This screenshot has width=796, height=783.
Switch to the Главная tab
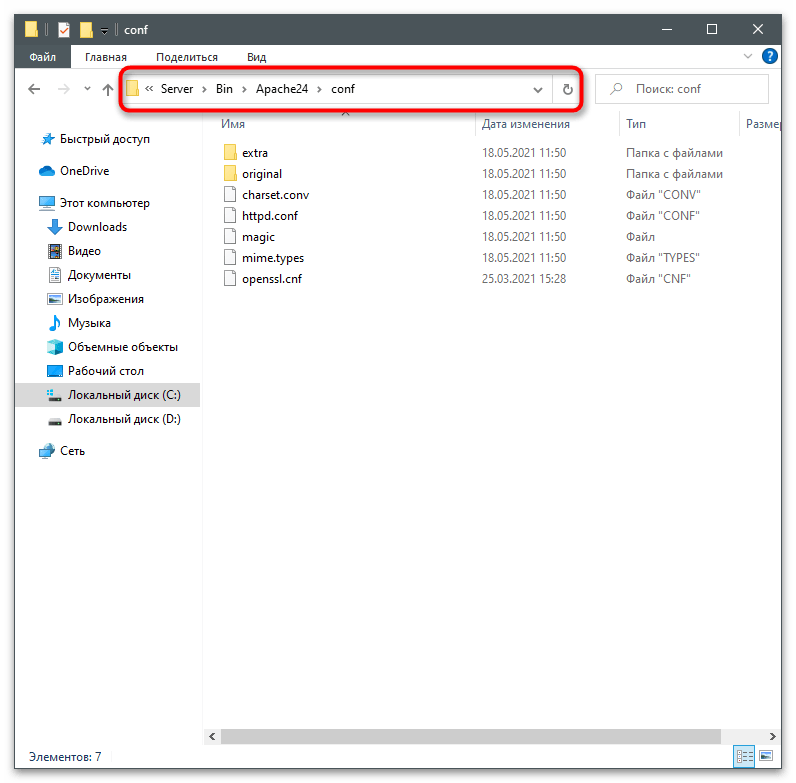click(x=106, y=57)
